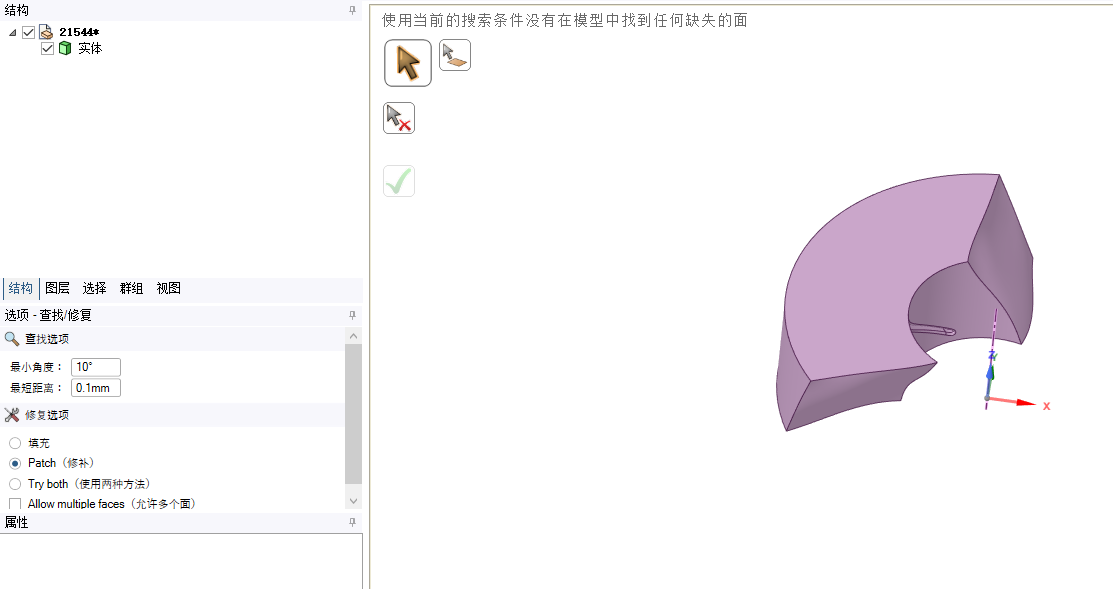This screenshot has width=1113, height=589.
Task: Switch to the 图层 tab
Action: [57, 288]
